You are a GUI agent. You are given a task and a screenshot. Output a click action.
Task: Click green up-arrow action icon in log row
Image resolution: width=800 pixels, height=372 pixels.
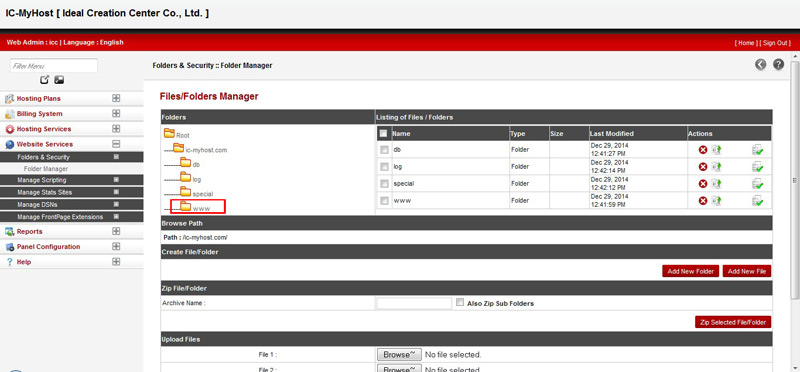coord(717,166)
